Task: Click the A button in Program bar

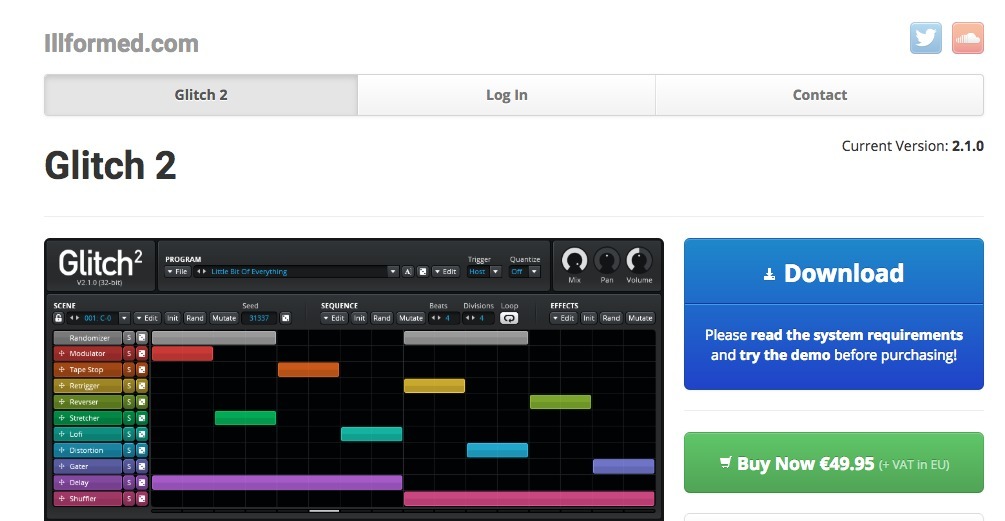Action: [407, 272]
